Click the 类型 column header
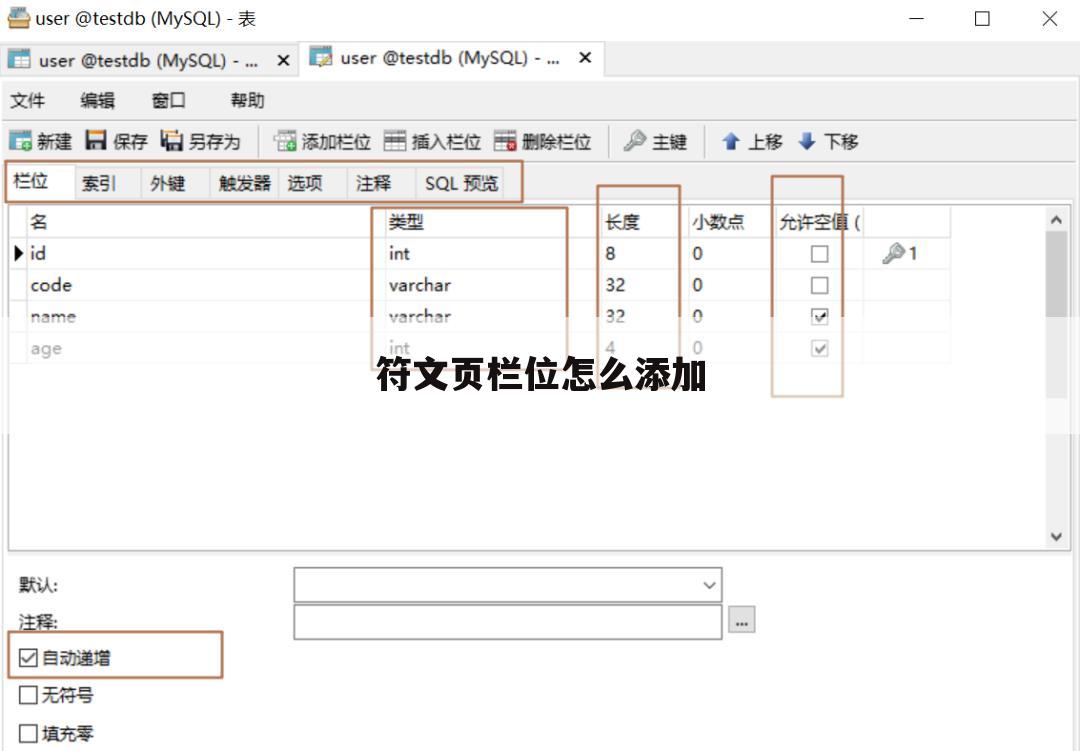 tap(492, 222)
